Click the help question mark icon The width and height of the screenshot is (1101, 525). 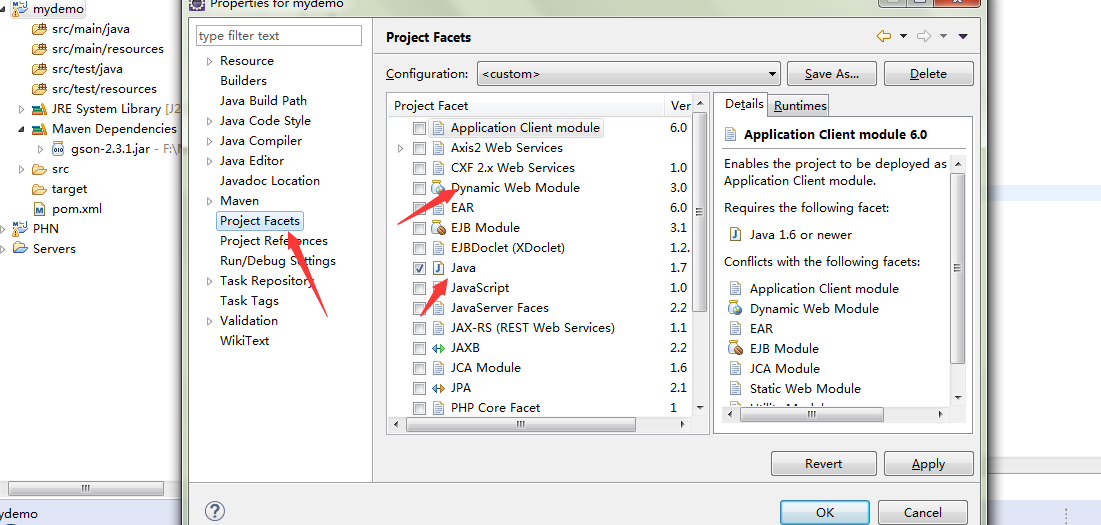point(215,511)
